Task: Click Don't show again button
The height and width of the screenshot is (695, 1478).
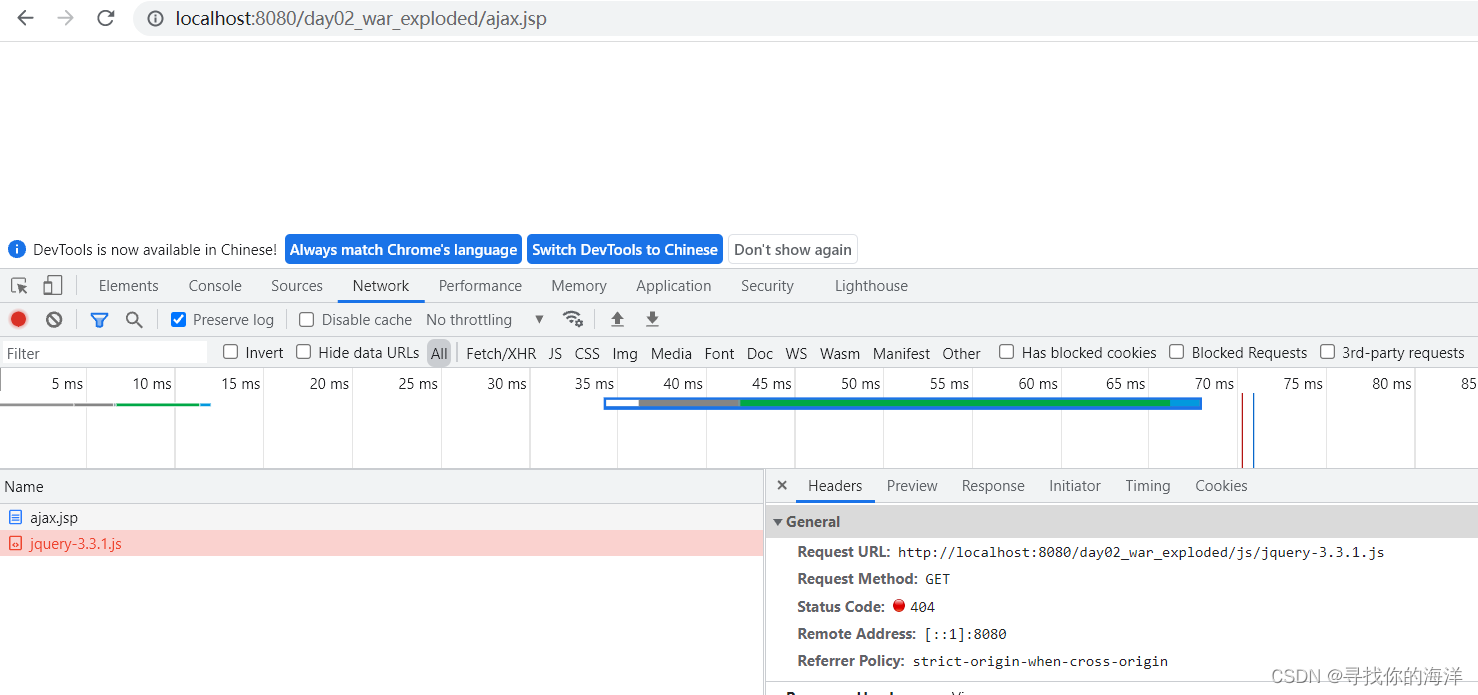Action: point(793,250)
